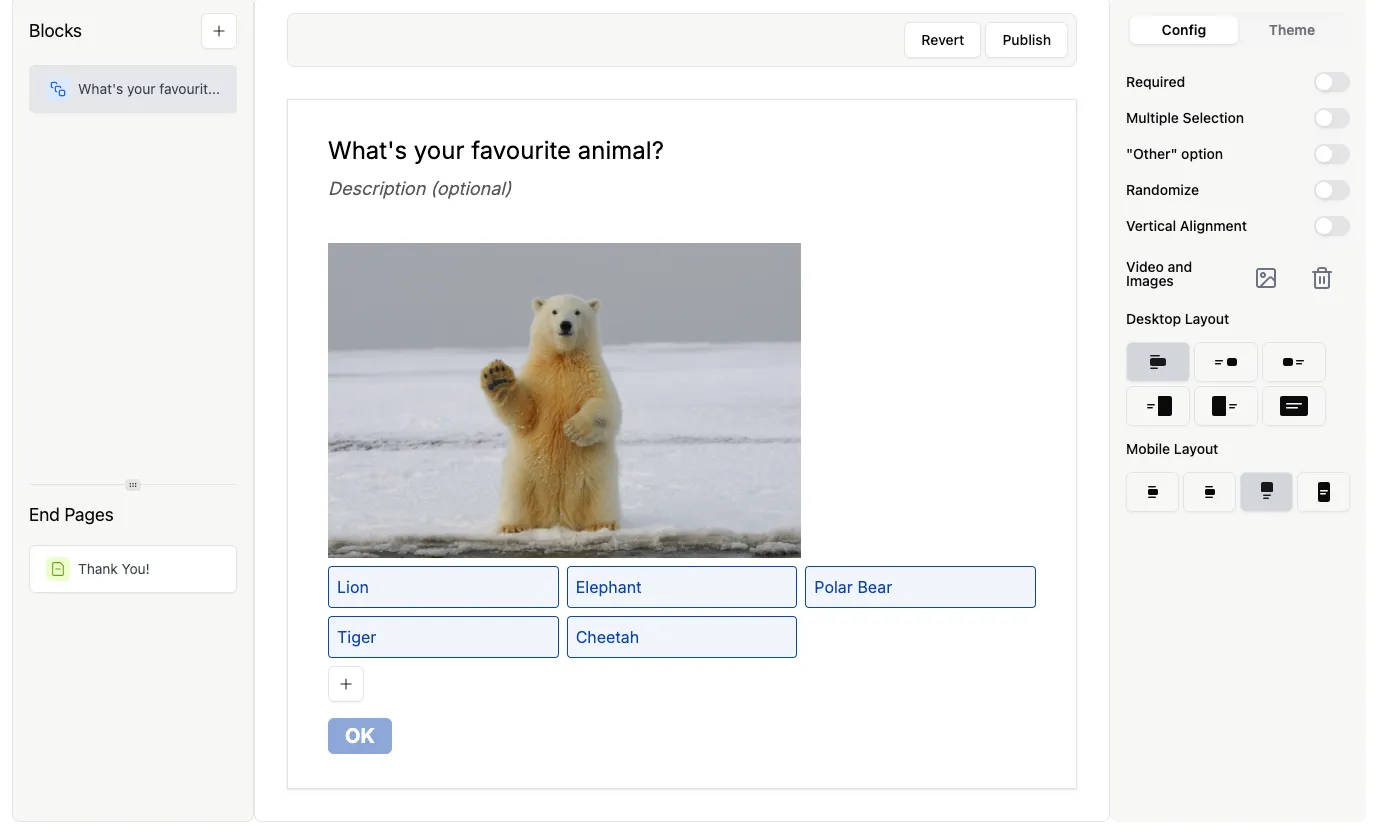This screenshot has height=834, width=1376.
Task: Open the Thank You! end page
Action: (133, 569)
